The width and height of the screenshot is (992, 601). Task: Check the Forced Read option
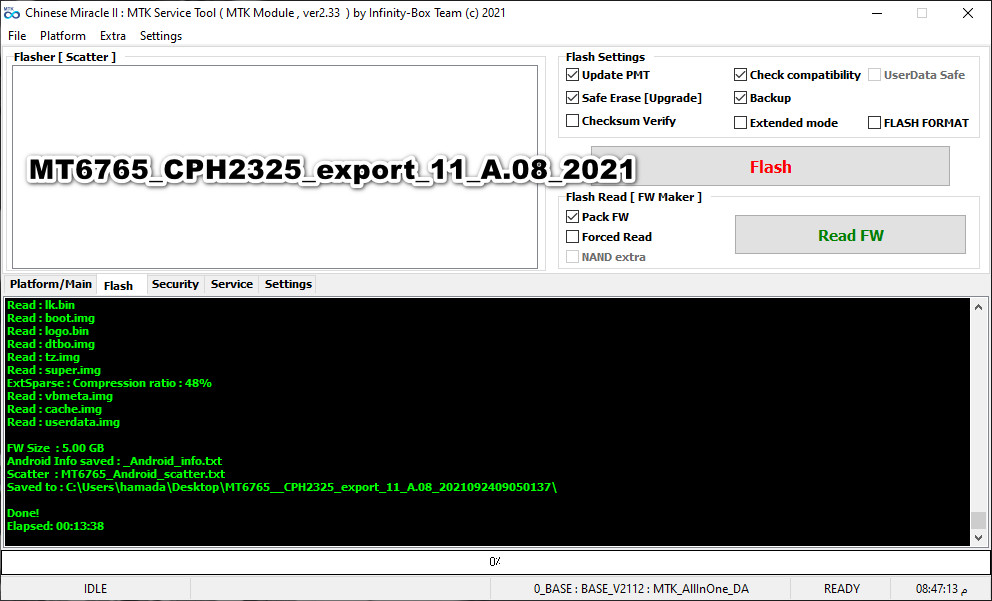574,236
